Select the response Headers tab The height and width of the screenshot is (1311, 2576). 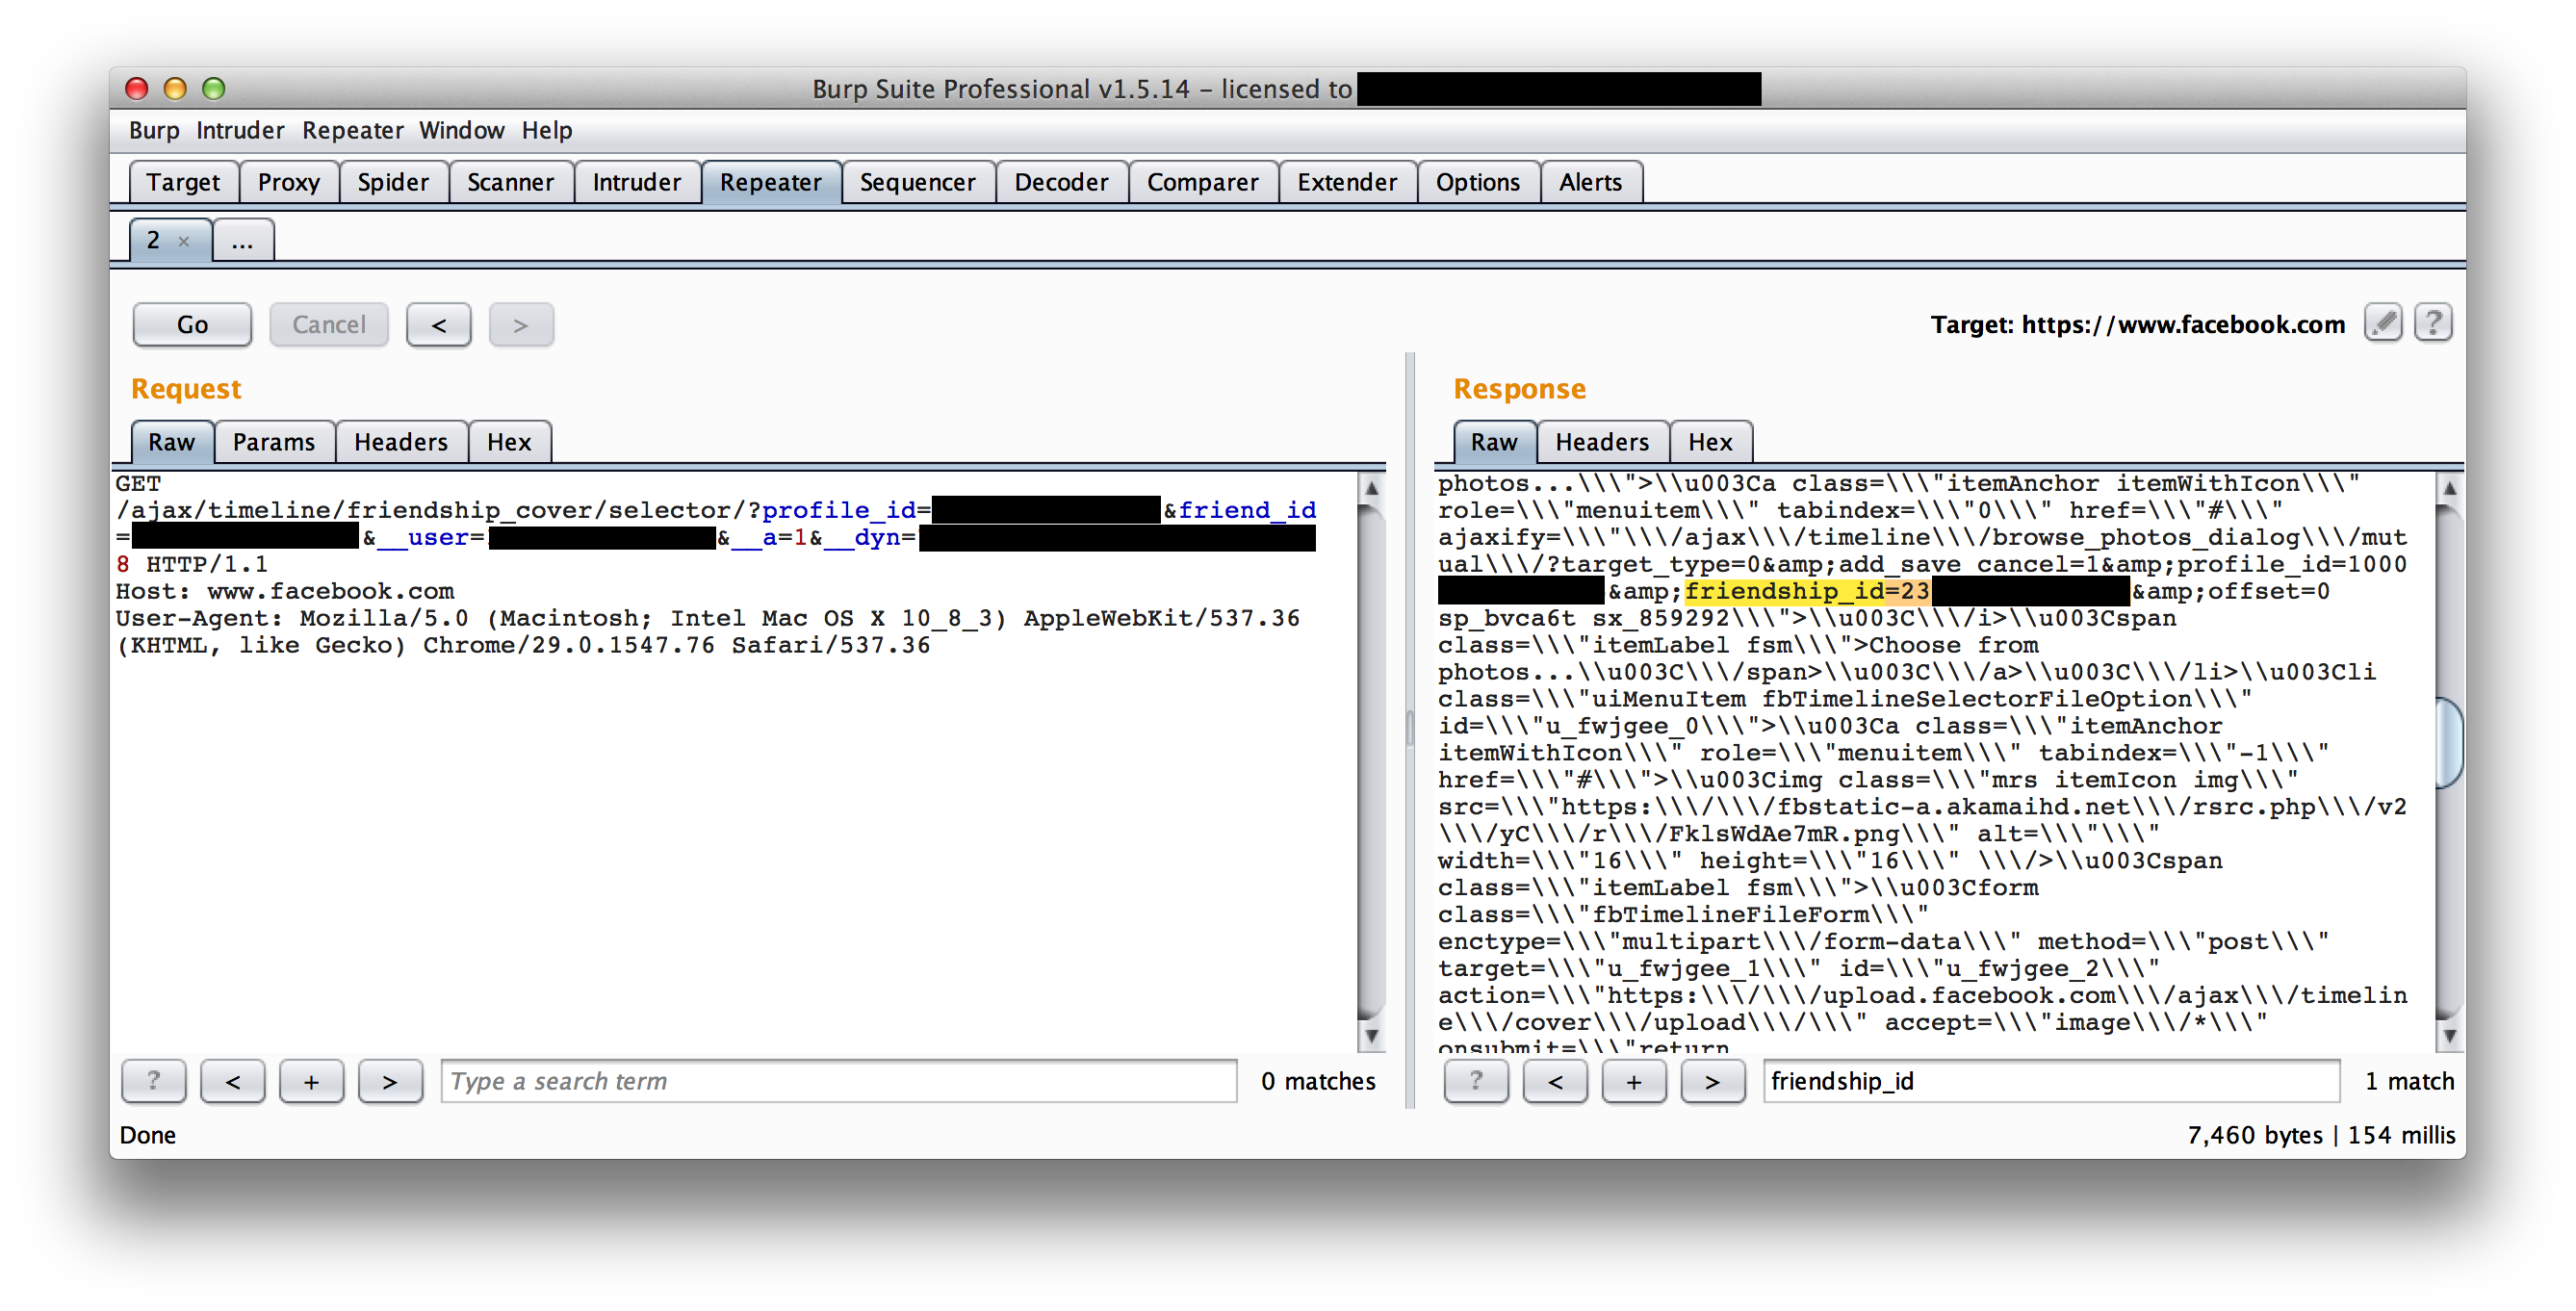tap(1602, 442)
